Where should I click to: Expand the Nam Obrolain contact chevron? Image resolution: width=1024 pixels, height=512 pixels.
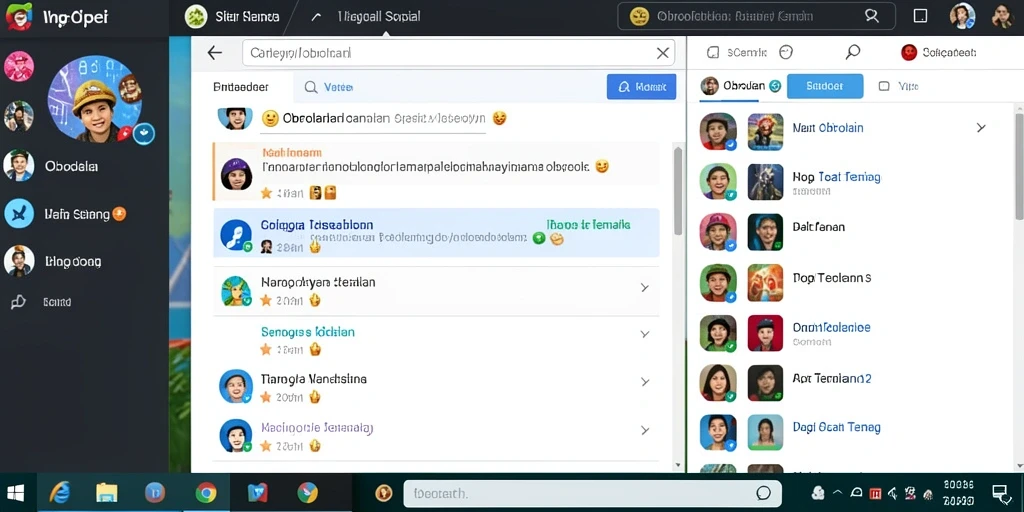981,127
